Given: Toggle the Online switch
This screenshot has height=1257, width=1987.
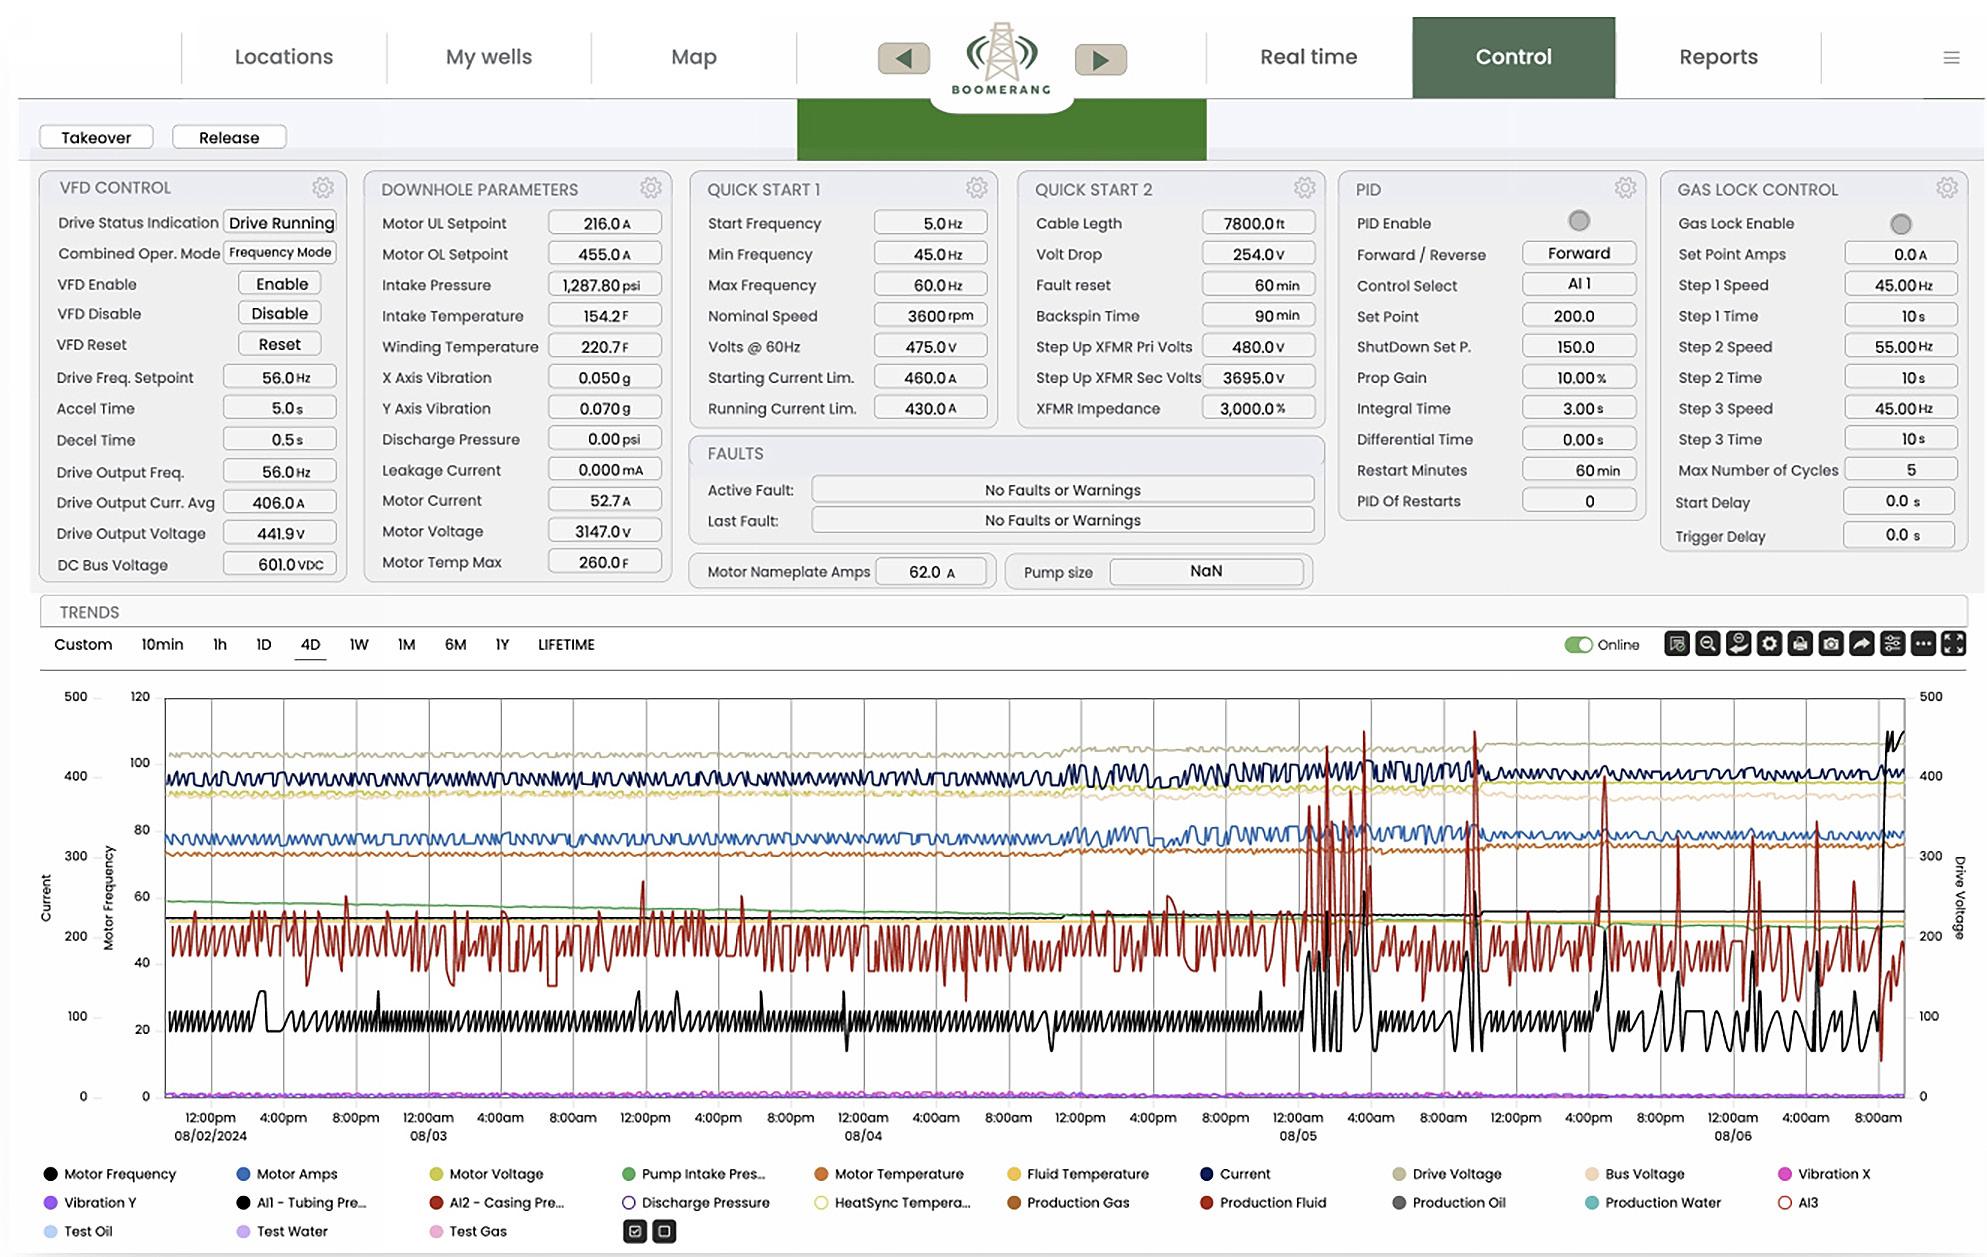Looking at the screenshot, I should [x=1578, y=645].
